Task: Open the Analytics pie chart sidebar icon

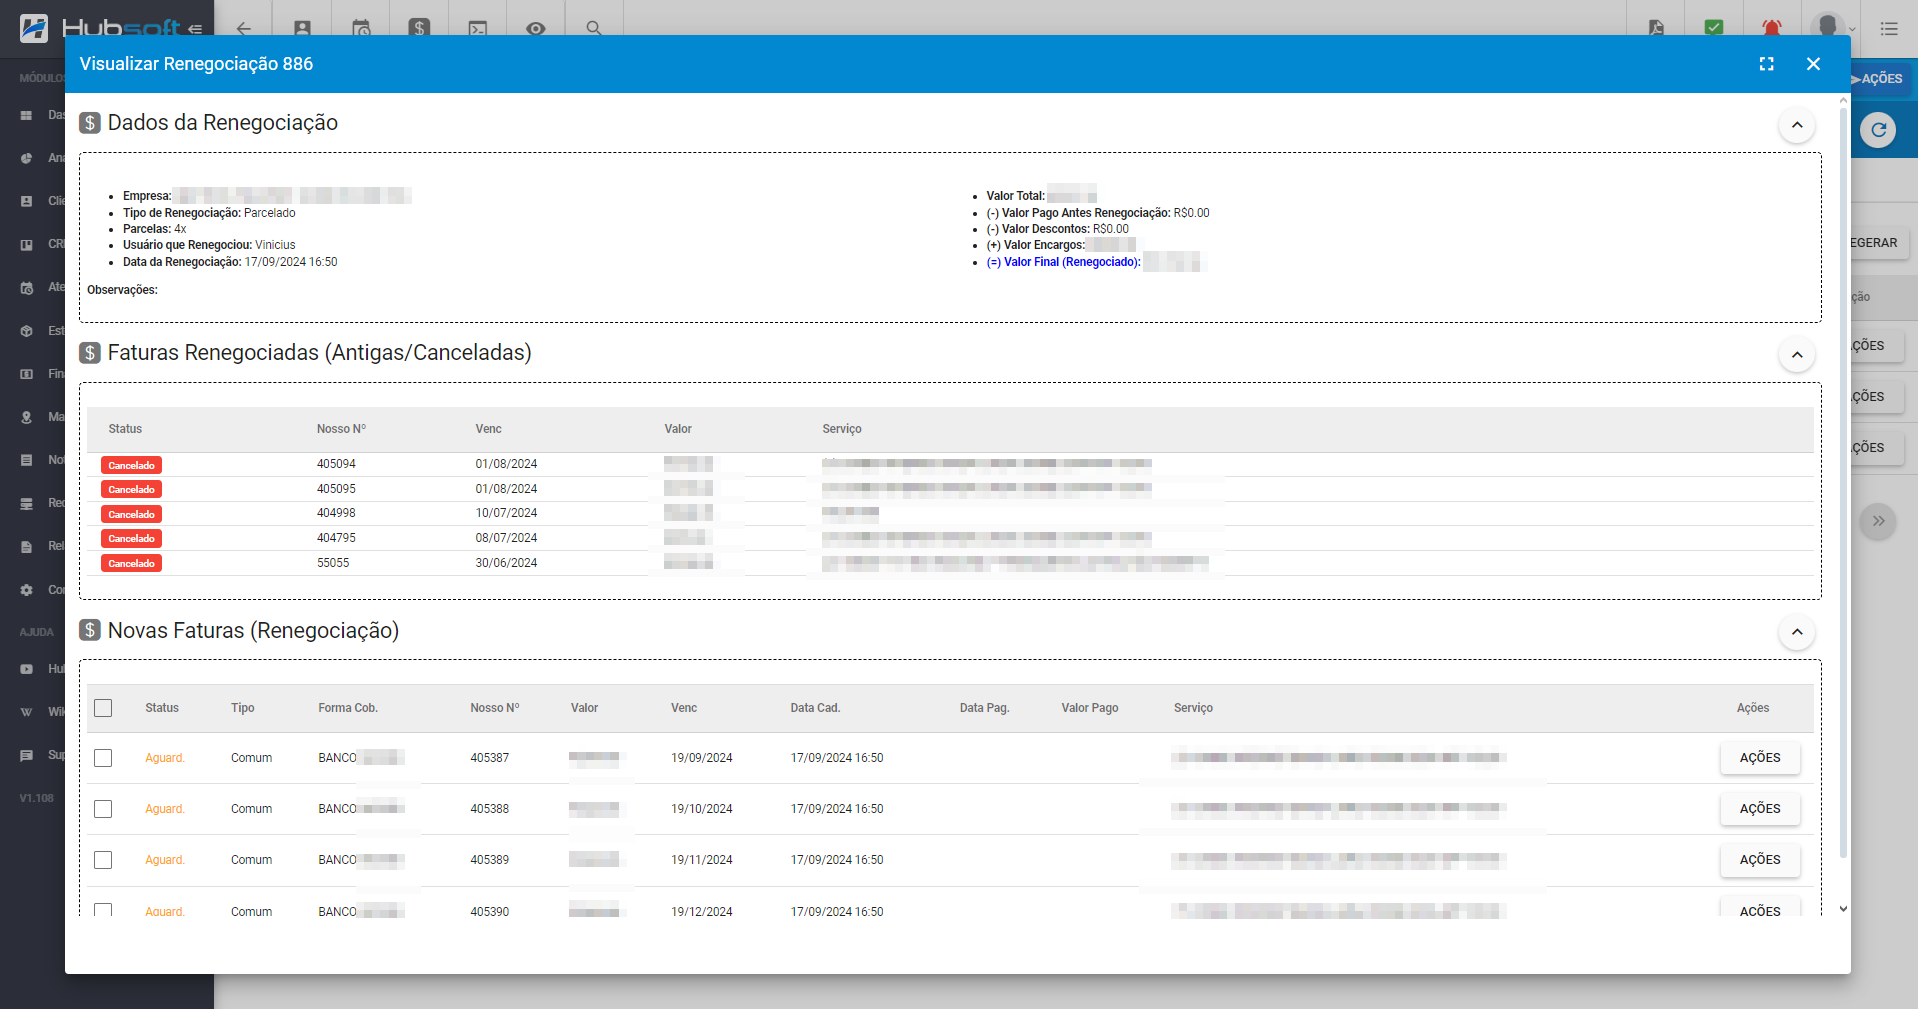Action: tap(27, 158)
